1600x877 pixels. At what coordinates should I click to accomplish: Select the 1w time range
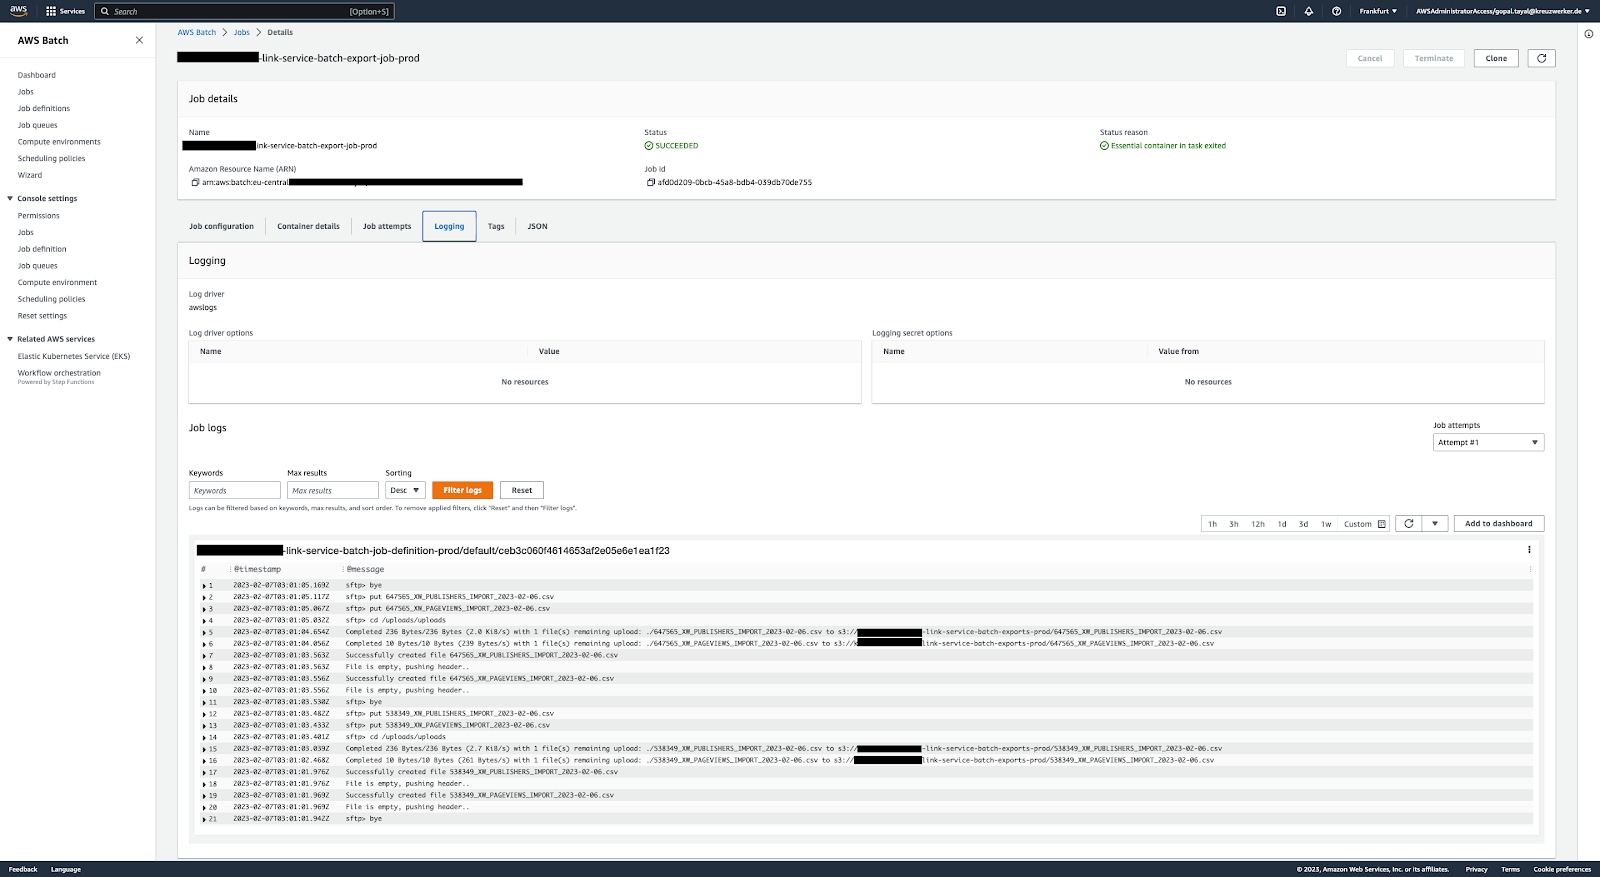coord(1326,524)
